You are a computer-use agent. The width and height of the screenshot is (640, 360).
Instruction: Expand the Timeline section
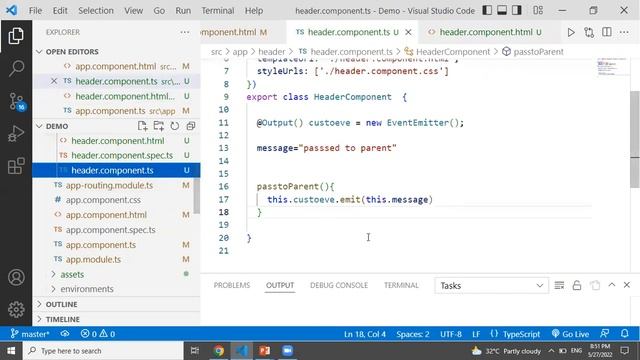[x=62, y=319]
